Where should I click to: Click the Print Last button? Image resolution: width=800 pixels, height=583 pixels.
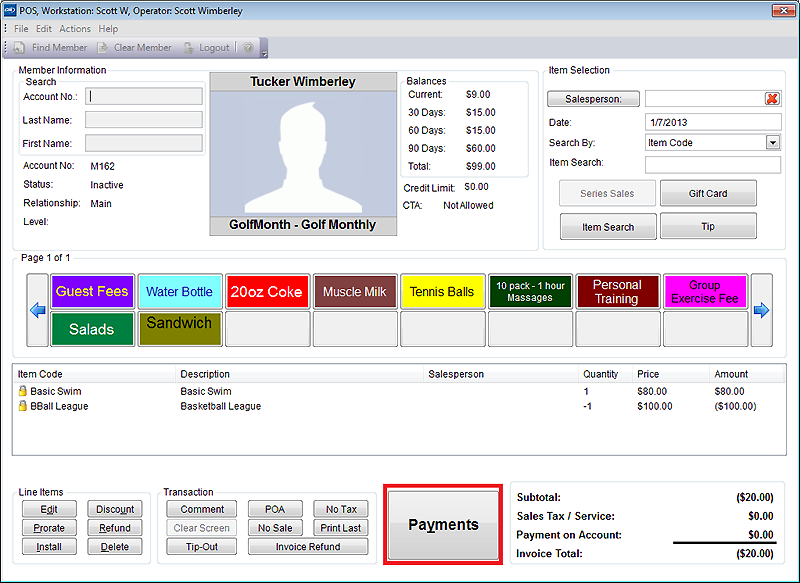pos(341,528)
